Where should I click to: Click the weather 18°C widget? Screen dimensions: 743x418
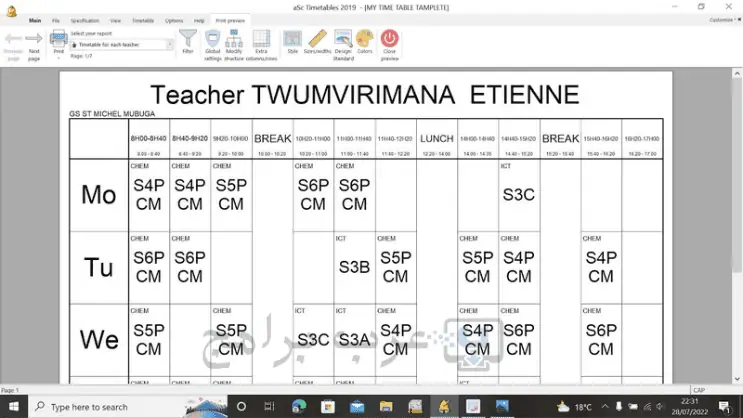pyautogui.click(x=574, y=406)
